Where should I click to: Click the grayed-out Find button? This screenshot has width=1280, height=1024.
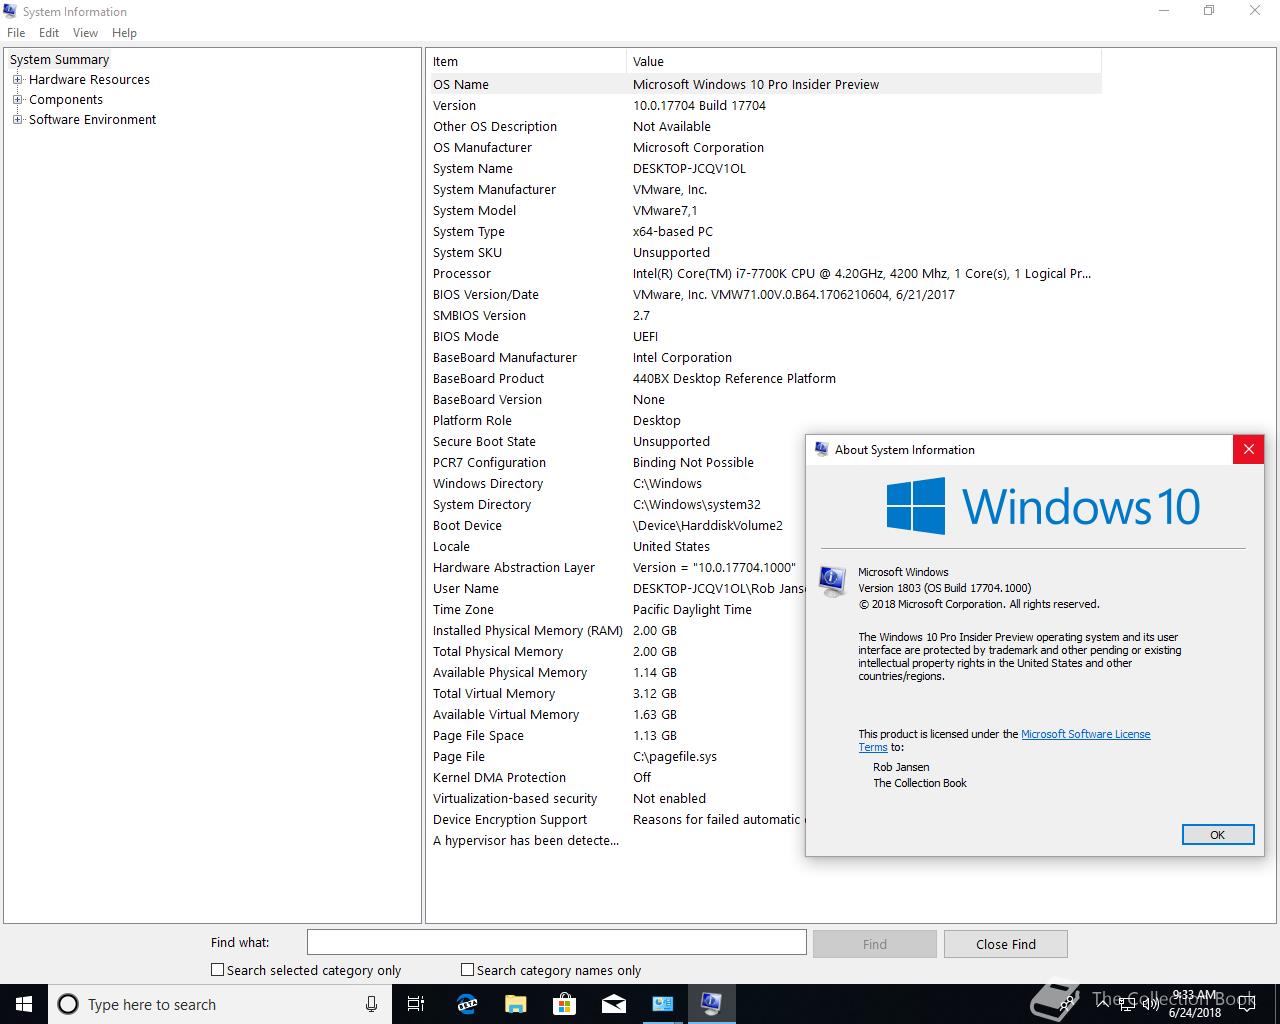874,944
